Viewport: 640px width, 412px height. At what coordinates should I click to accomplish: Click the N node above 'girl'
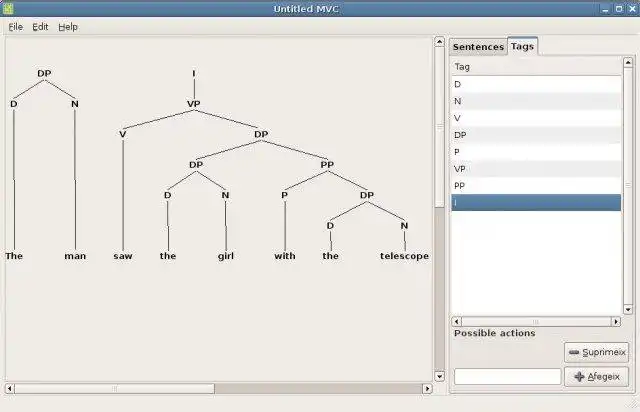[x=225, y=195]
